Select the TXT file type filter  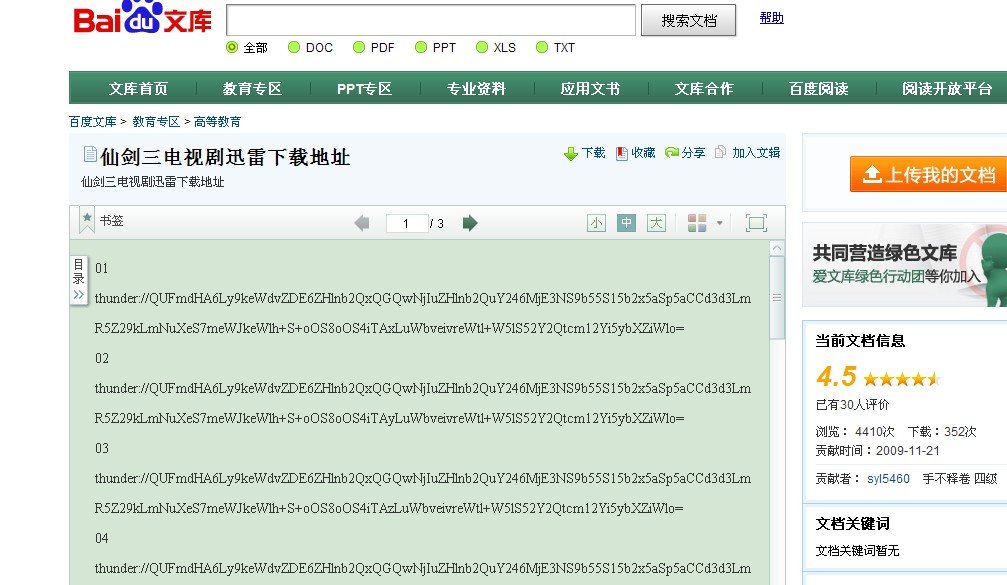coord(540,47)
